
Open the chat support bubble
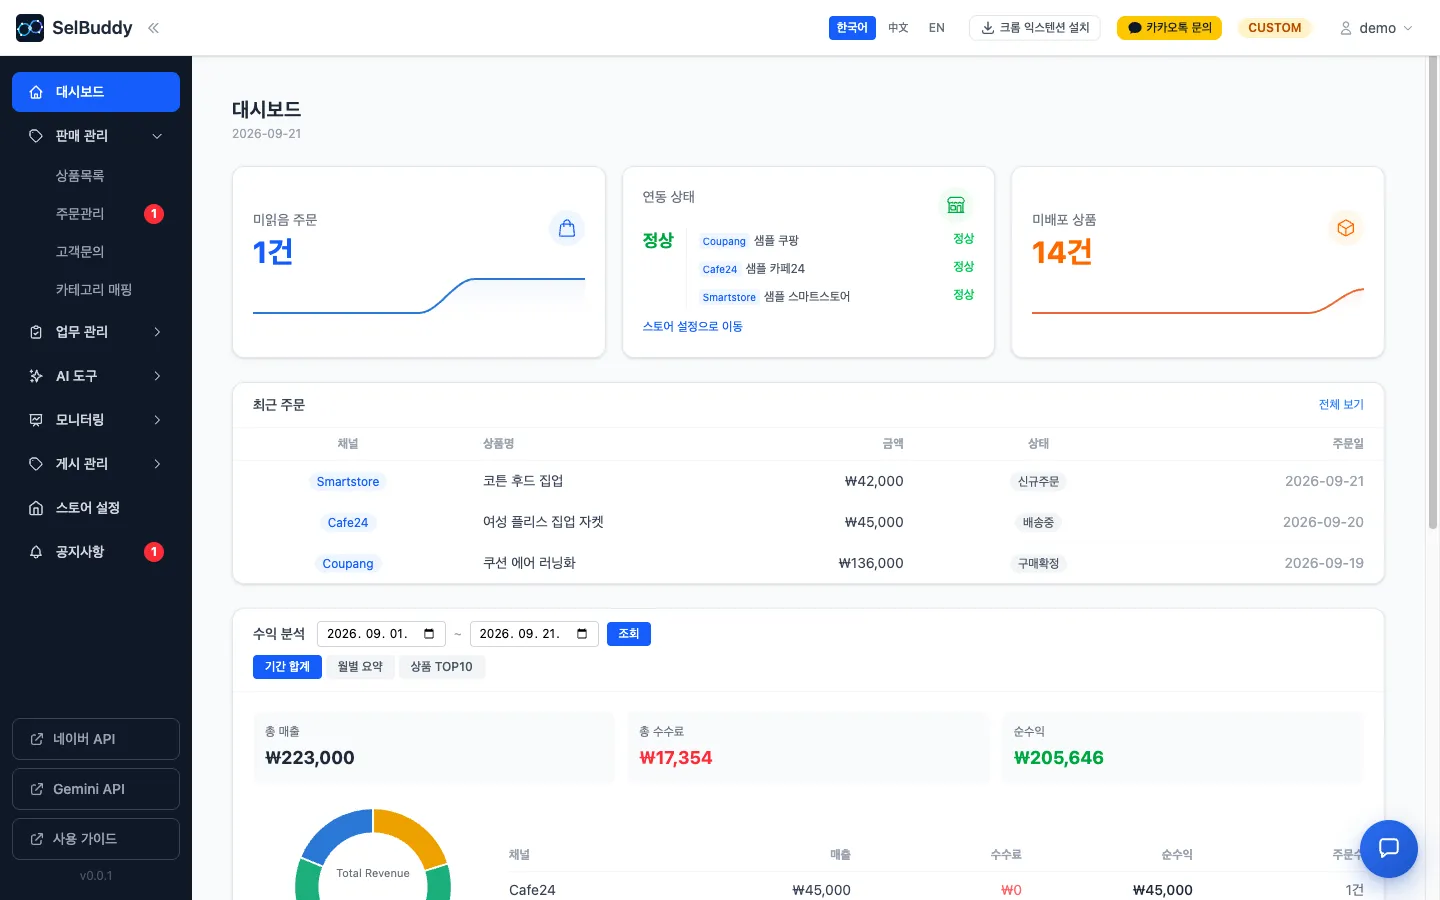(x=1389, y=849)
